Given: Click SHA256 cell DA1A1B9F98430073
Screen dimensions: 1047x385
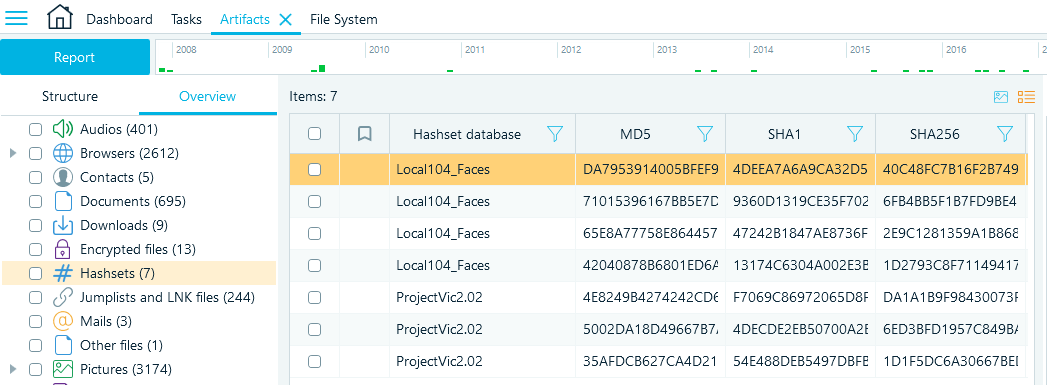Looking at the screenshot, I should [950, 298].
